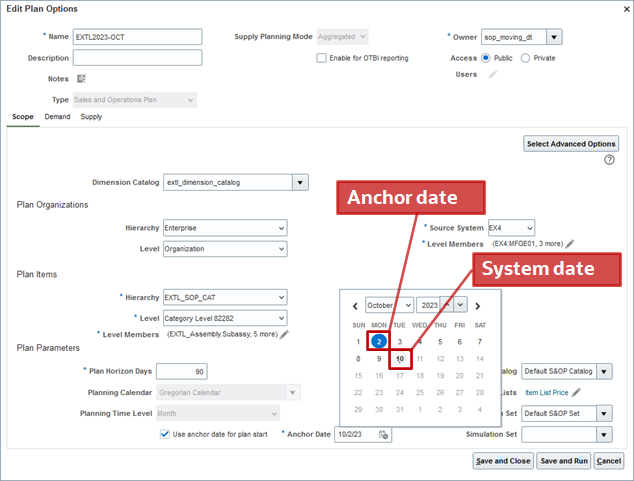The width and height of the screenshot is (634, 481).
Task: Close the Edit Plan Options dialog
Action: (626, 9)
